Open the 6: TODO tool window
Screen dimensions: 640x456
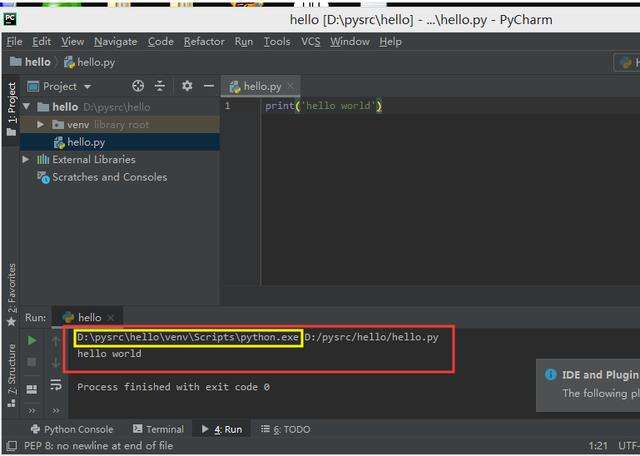(286, 429)
